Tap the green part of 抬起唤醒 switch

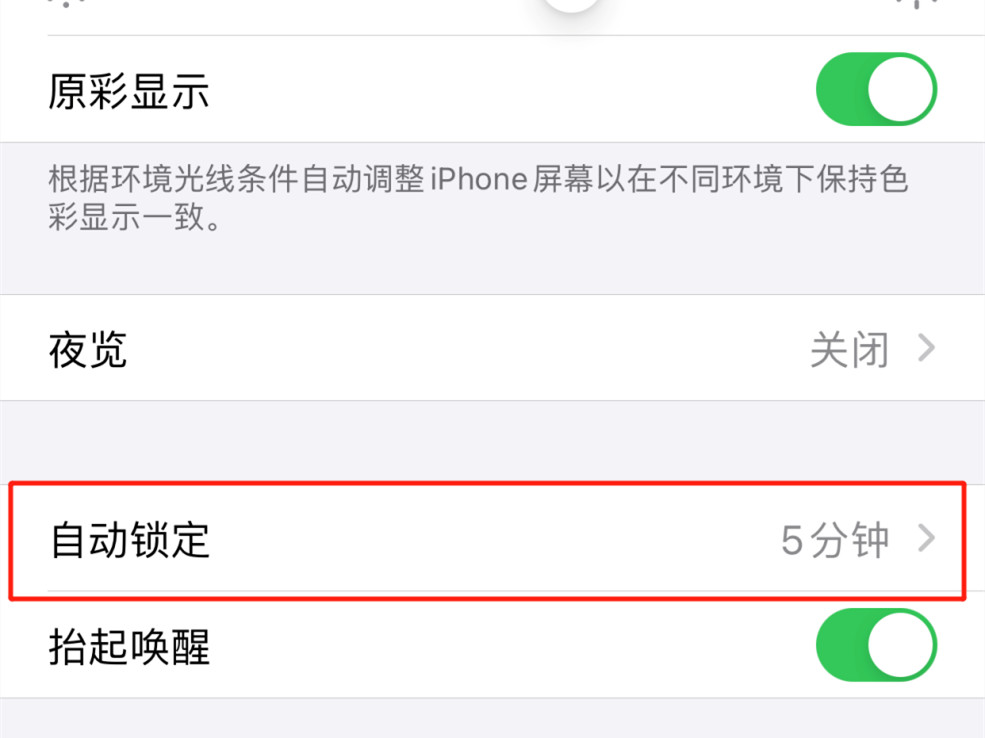point(841,645)
